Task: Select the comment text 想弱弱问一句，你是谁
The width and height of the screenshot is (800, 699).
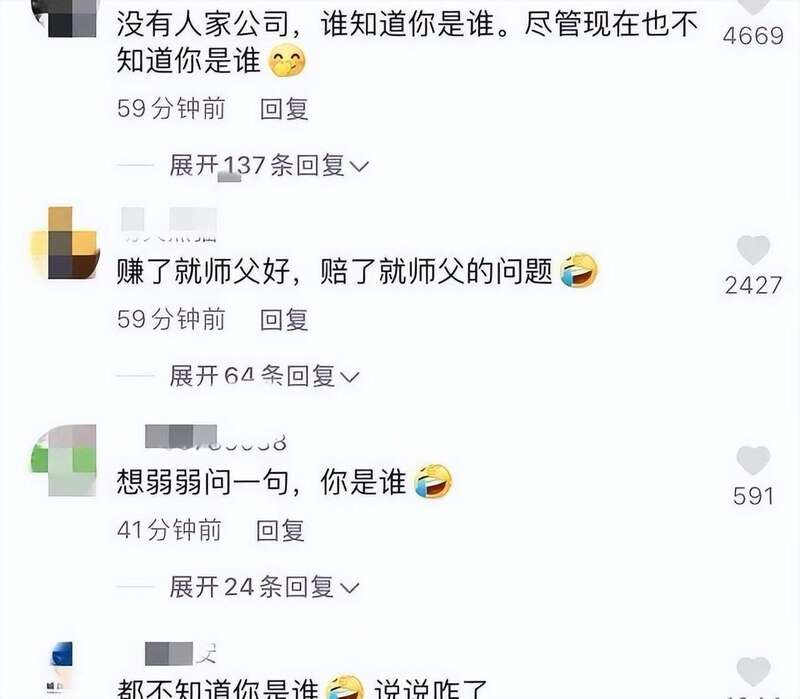Action: click(x=262, y=482)
